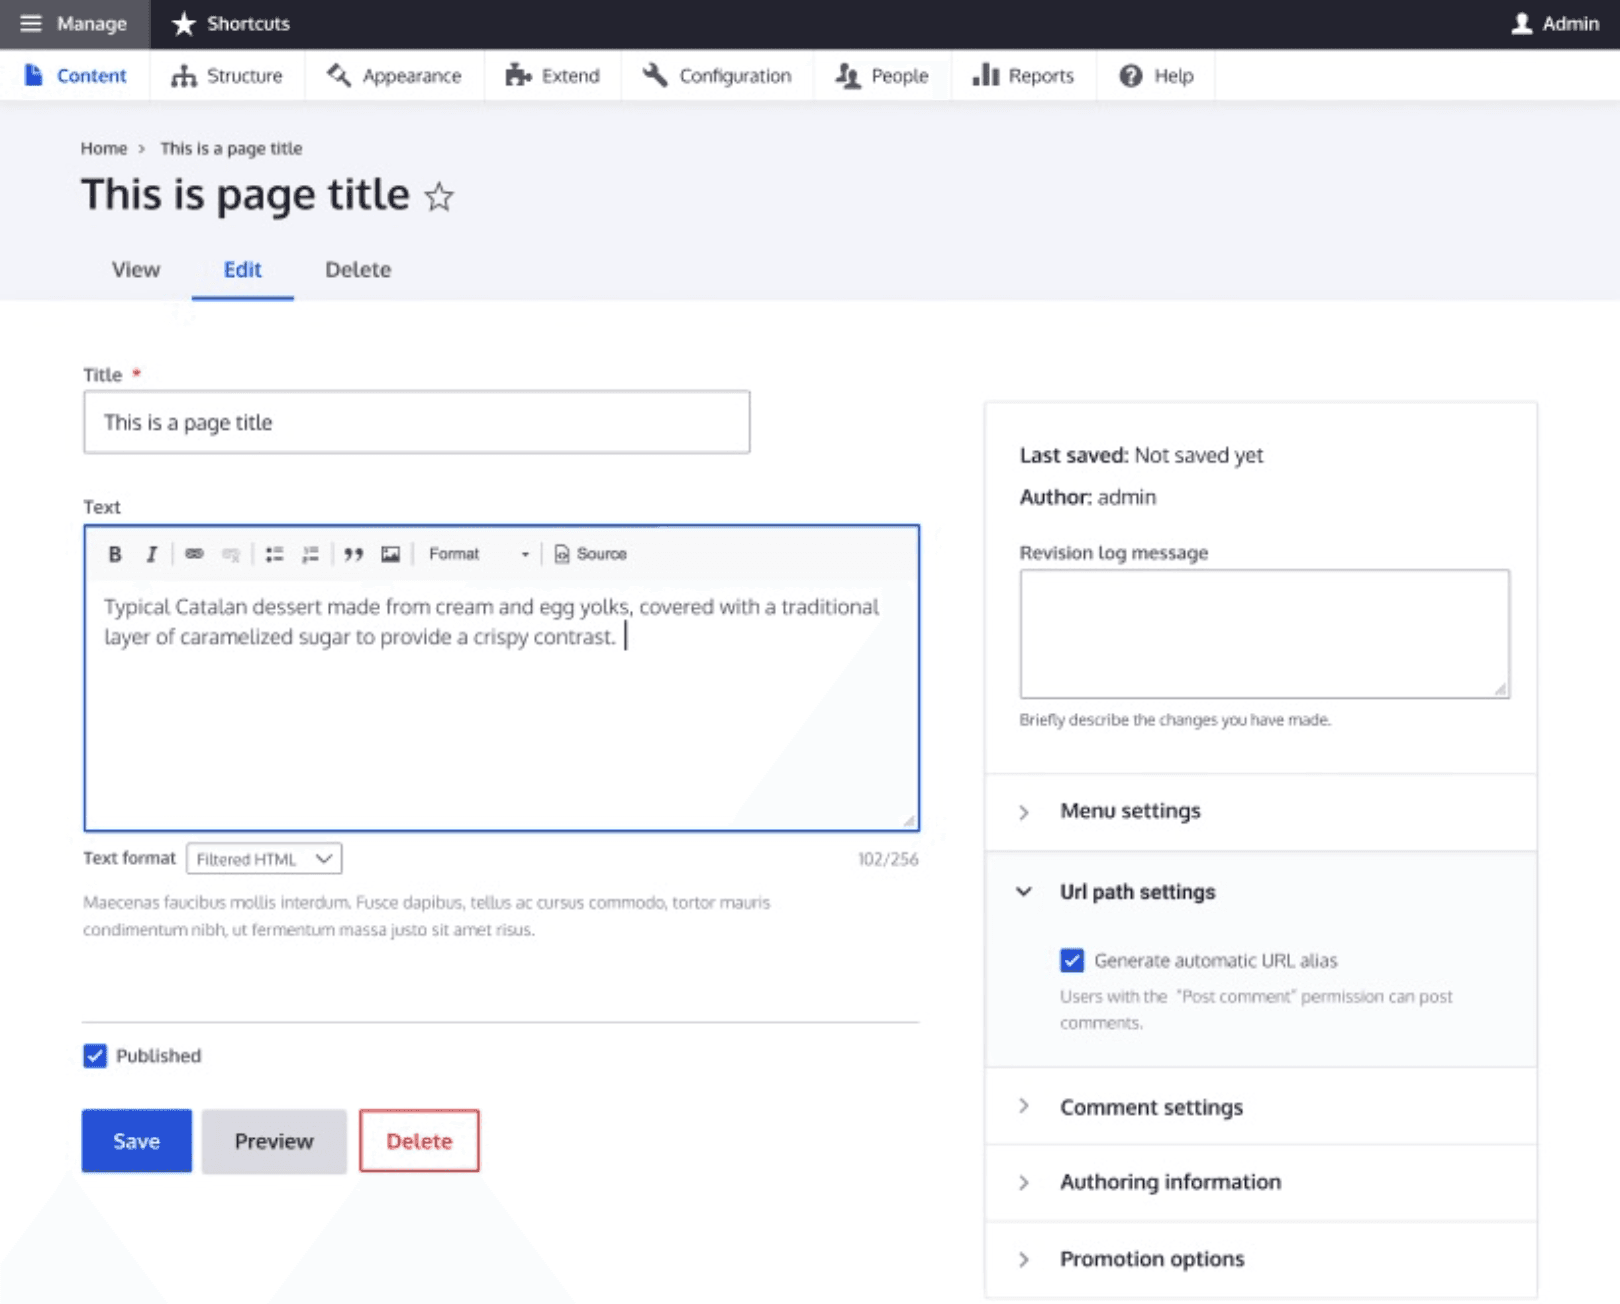Open the Format dropdown in editor

(478, 554)
